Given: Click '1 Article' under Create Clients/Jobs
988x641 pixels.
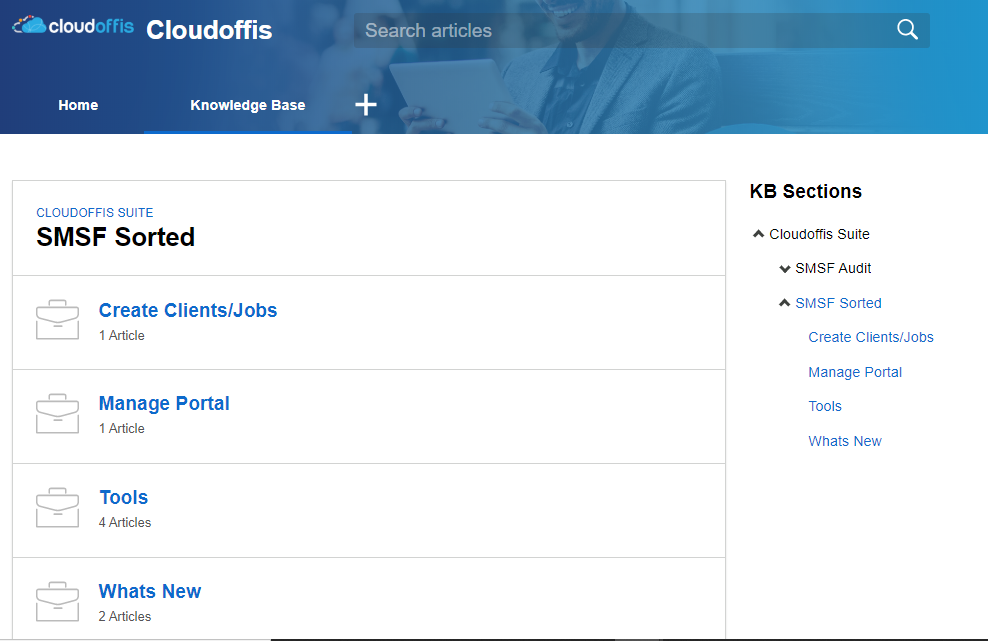Looking at the screenshot, I should [122, 335].
